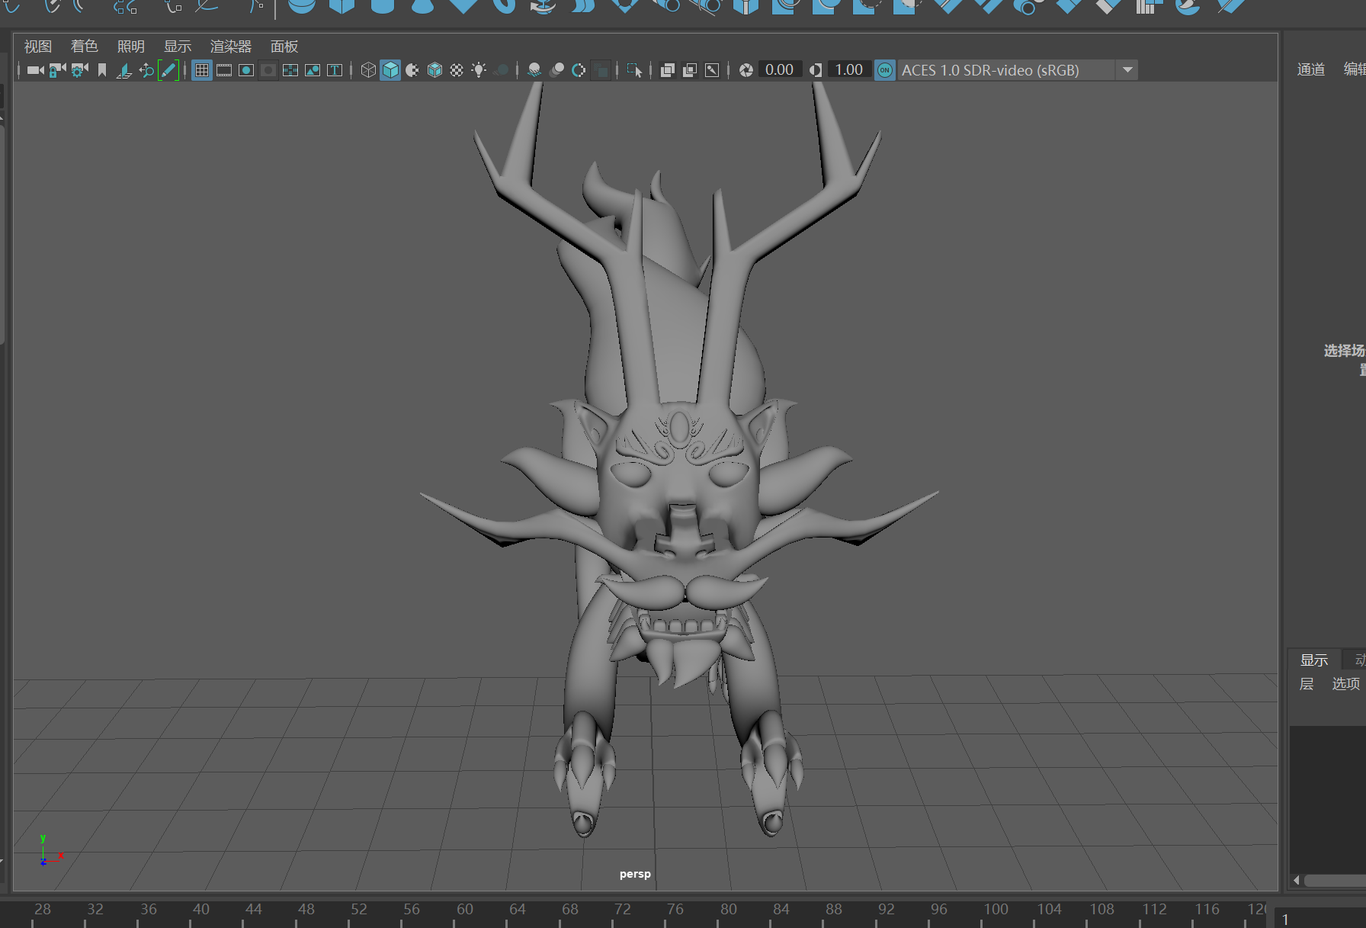Viewport: 1366px width, 928px height.
Task: Click the persp camera label in the viewport
Action: click(635, 874)
